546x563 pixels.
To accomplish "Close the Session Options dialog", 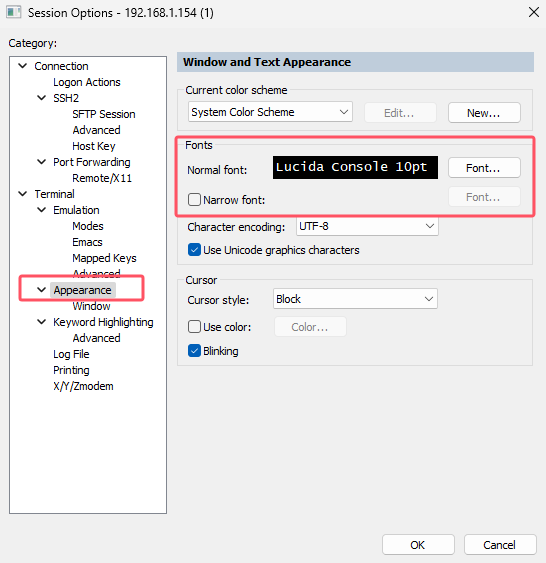I will (x=533, y=12).
